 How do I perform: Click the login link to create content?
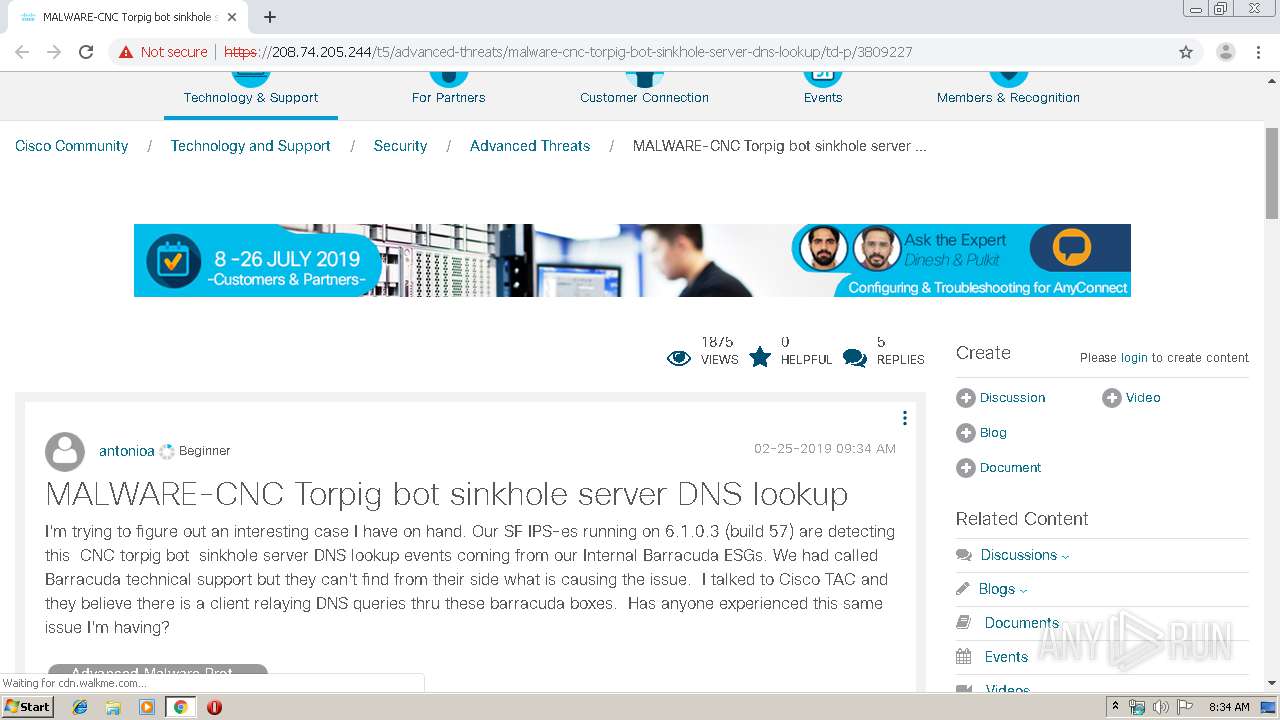coord(1134,358)
